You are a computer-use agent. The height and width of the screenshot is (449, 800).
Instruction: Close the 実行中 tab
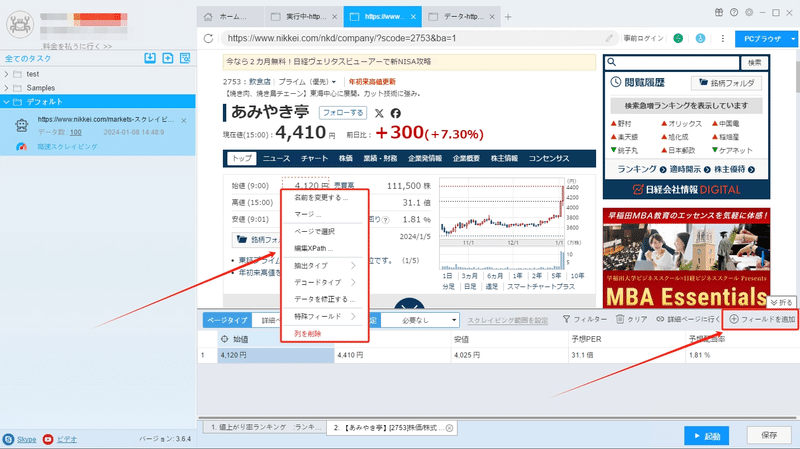coord(334,17)
